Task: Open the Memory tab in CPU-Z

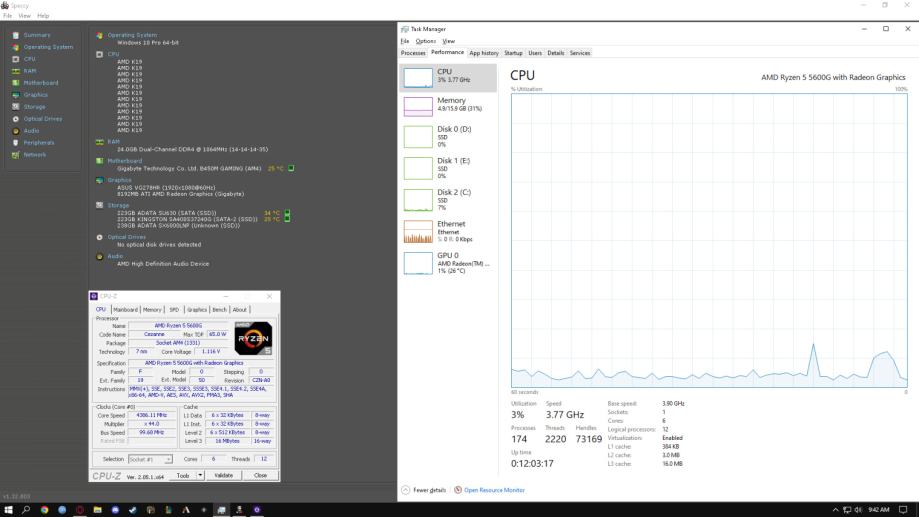Action: [152, 309]
